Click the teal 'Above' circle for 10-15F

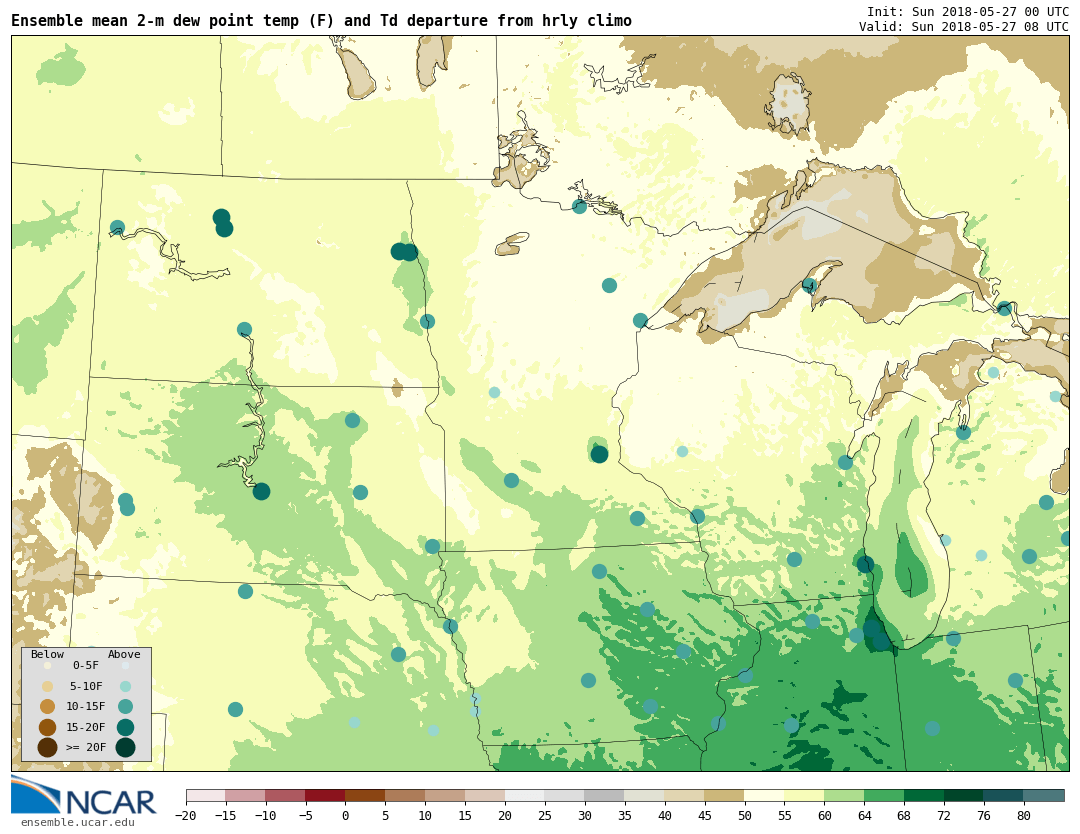(x=125, y=707)
